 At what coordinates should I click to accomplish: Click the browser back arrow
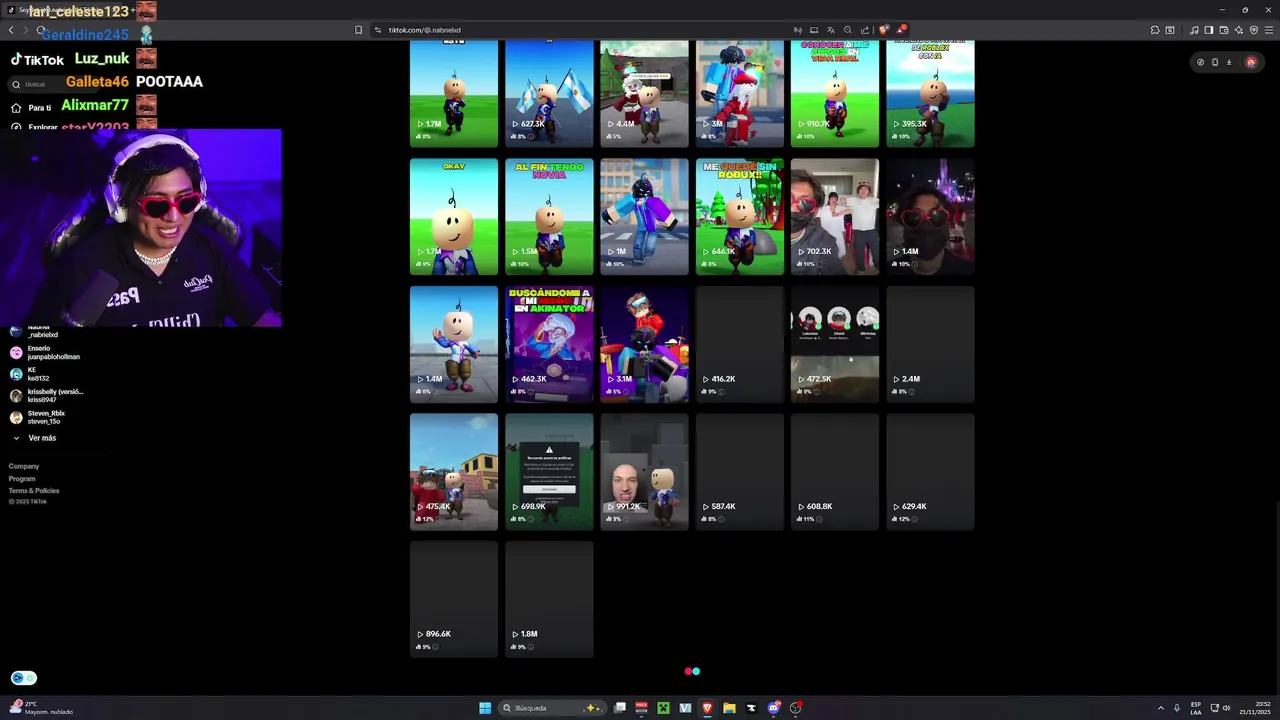point(11,30)
